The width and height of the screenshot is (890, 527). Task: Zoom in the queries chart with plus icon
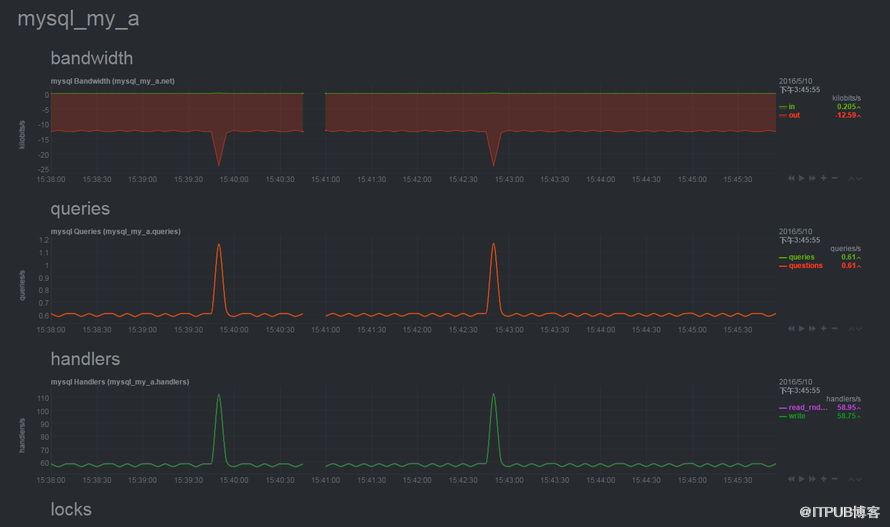coord(824,329)
